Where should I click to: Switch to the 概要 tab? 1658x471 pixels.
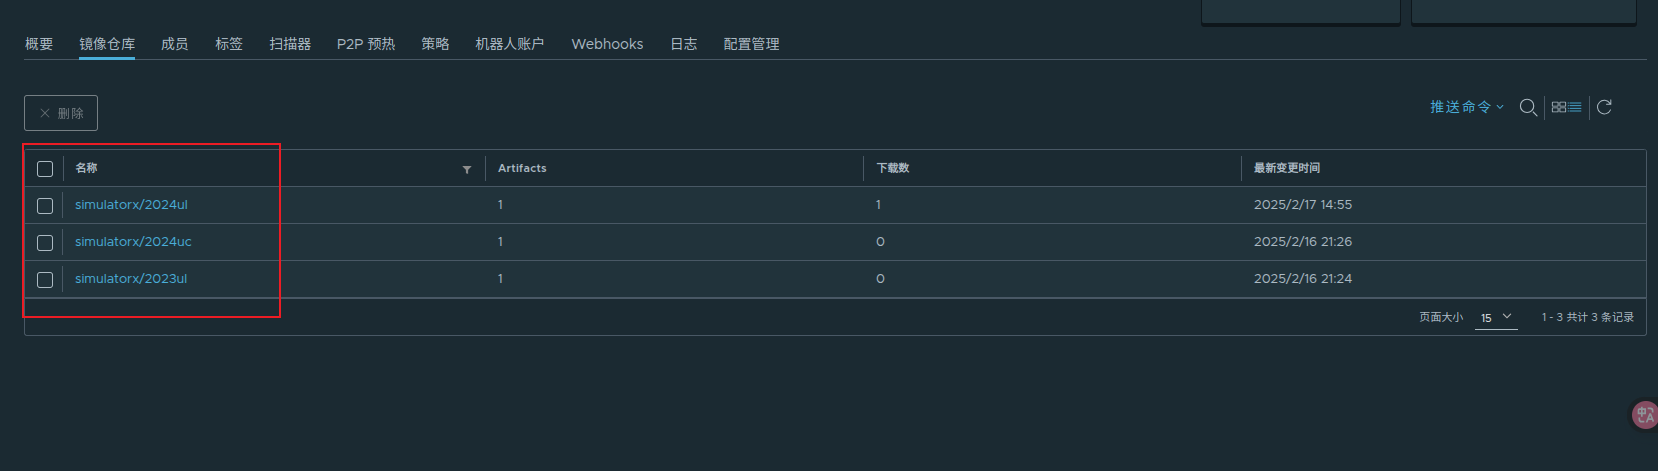tap(39, 44)
